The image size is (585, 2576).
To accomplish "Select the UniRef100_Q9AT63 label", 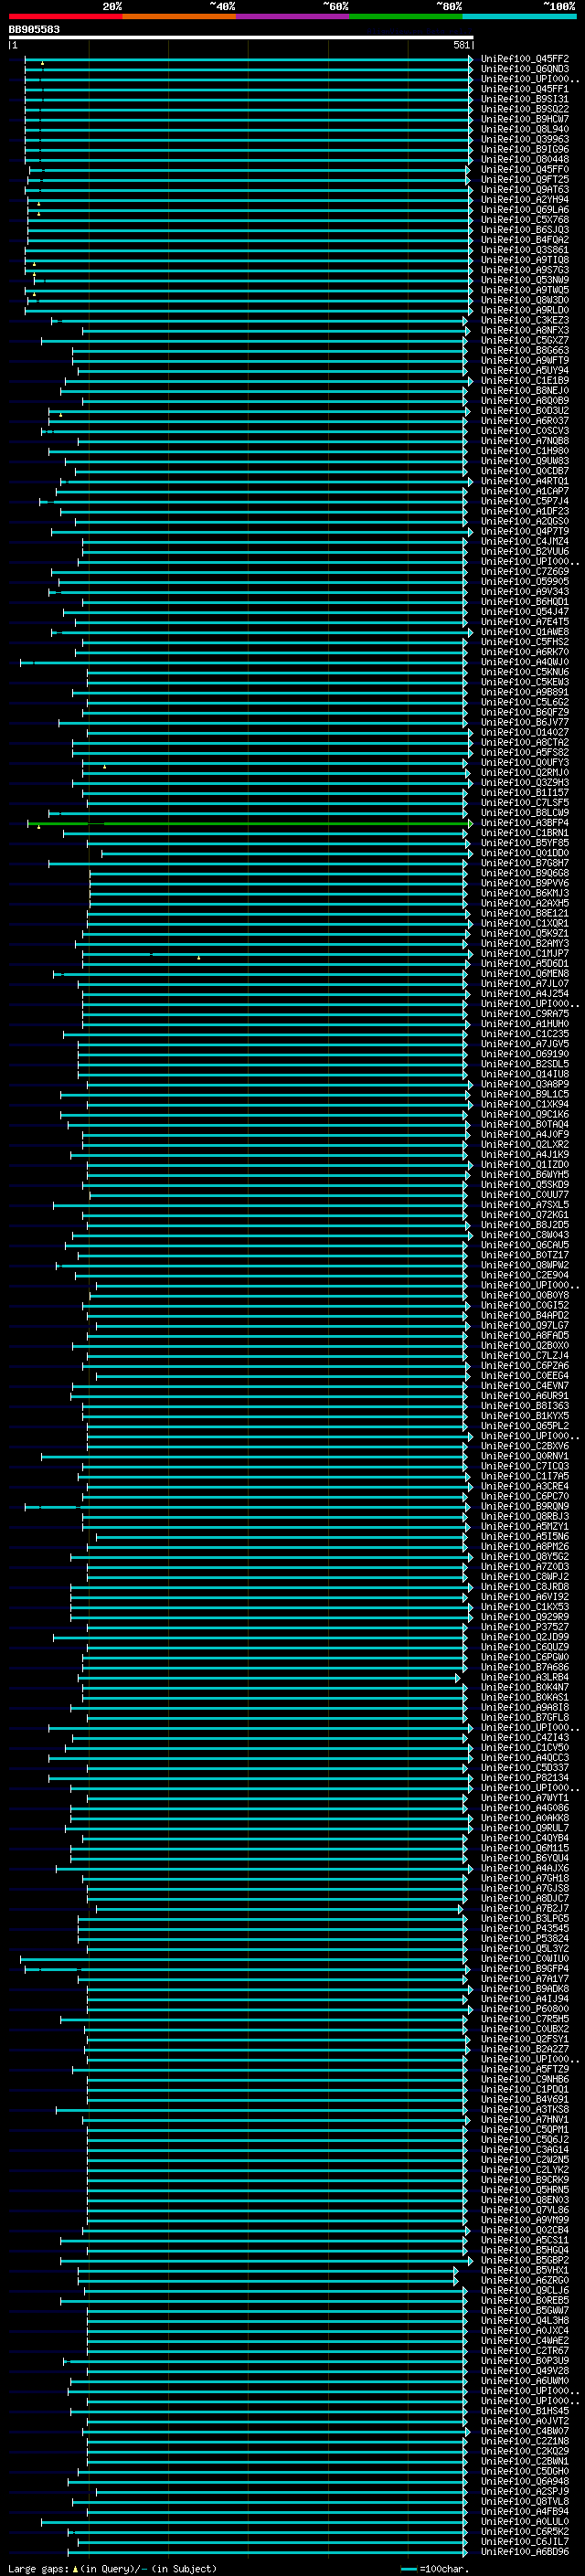I will (x=525, y=189).
